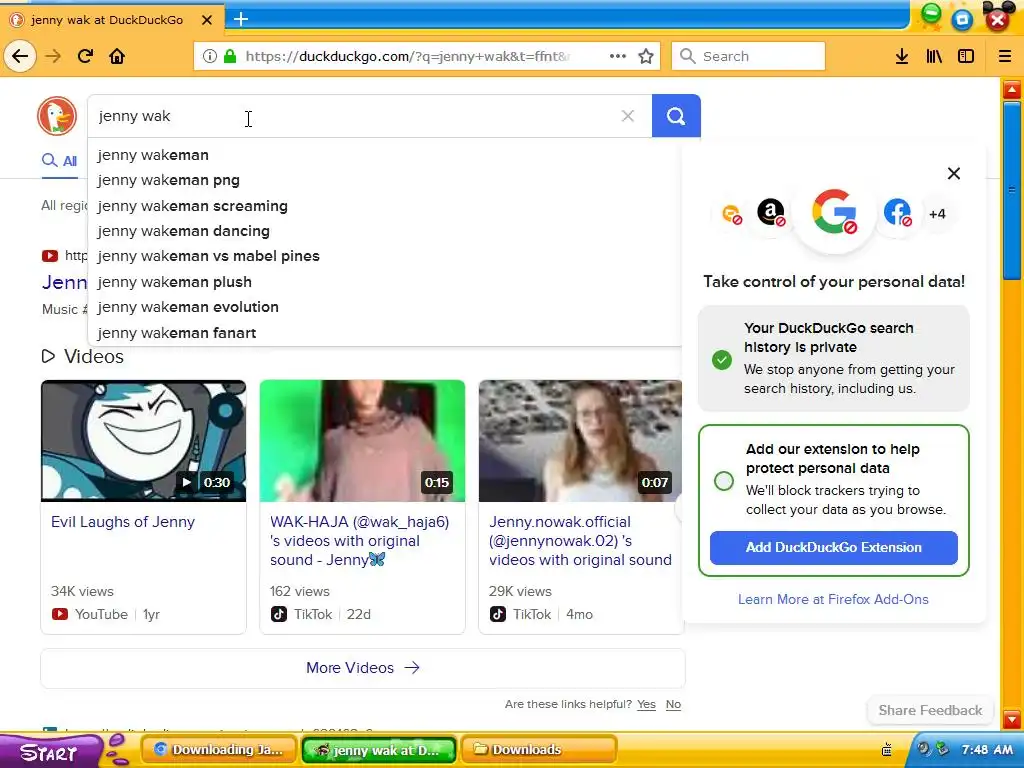Open 'Evil Laughs of Jenny' title link
The height and width of the screenshot is (768, 1024).
(123, 522)
